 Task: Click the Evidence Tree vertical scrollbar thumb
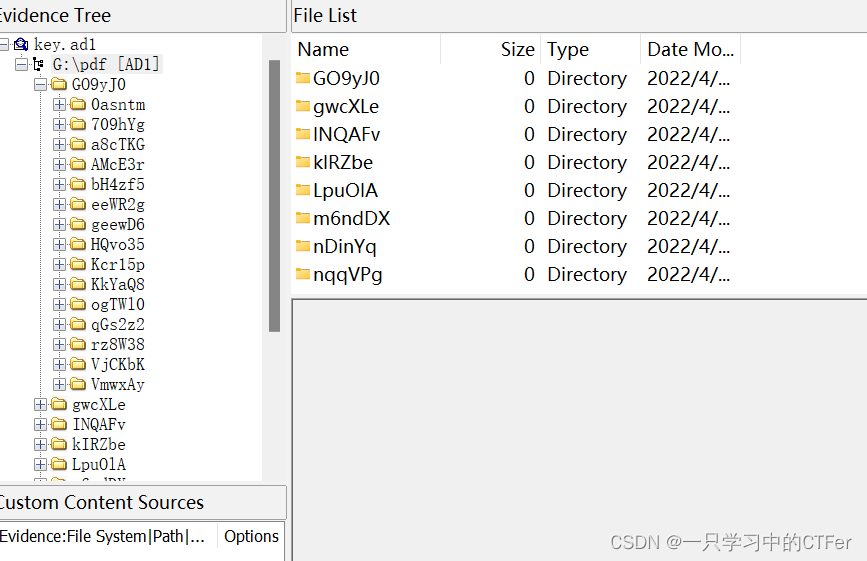274,196
